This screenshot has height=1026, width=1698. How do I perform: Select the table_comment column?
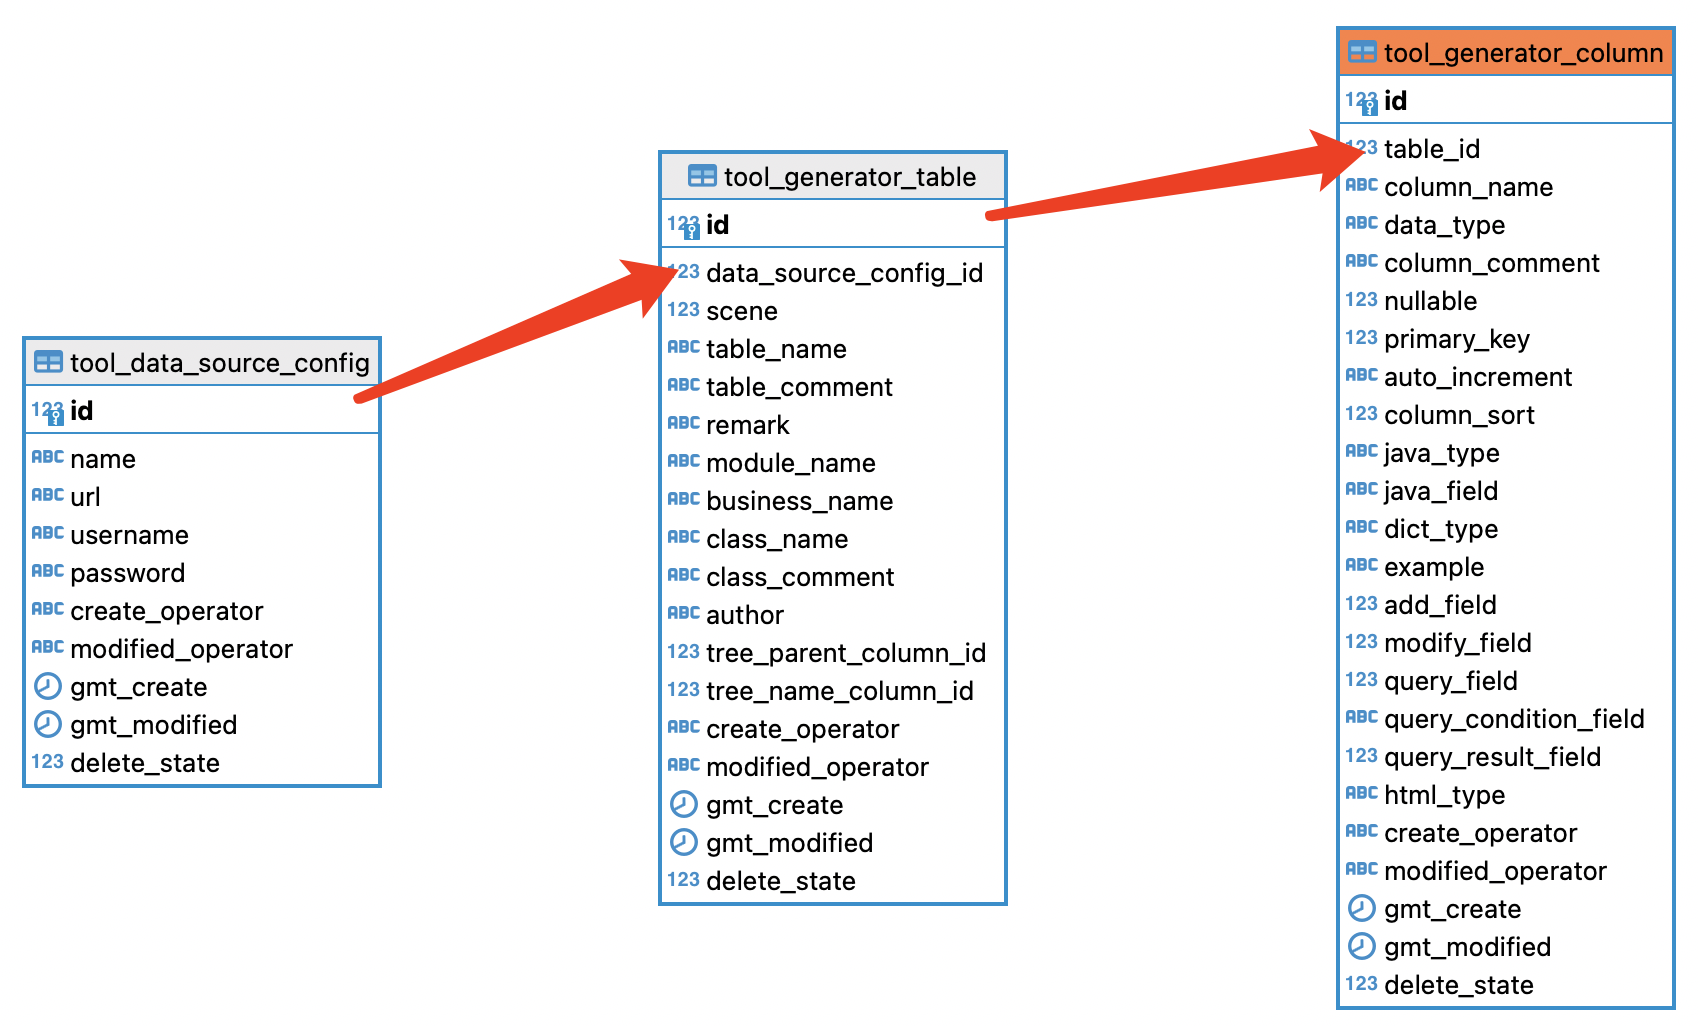click(800, 387)
